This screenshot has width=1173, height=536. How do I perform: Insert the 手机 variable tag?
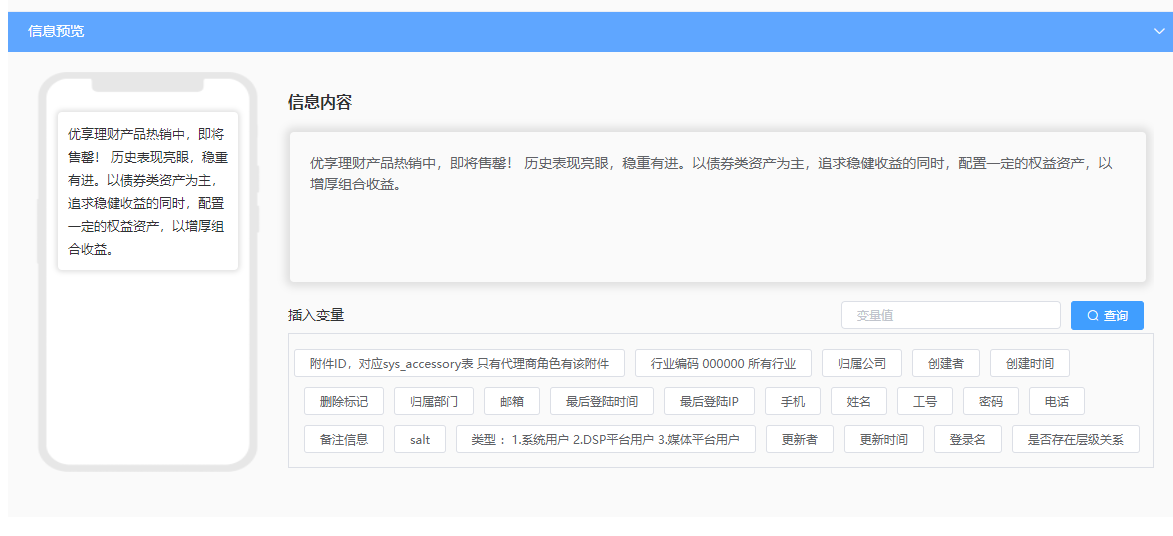tap(793, 401)
